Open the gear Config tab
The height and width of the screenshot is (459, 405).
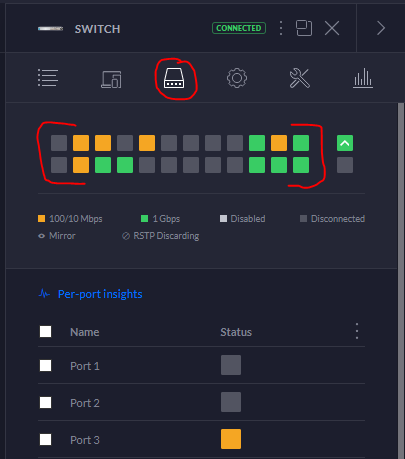237,78
